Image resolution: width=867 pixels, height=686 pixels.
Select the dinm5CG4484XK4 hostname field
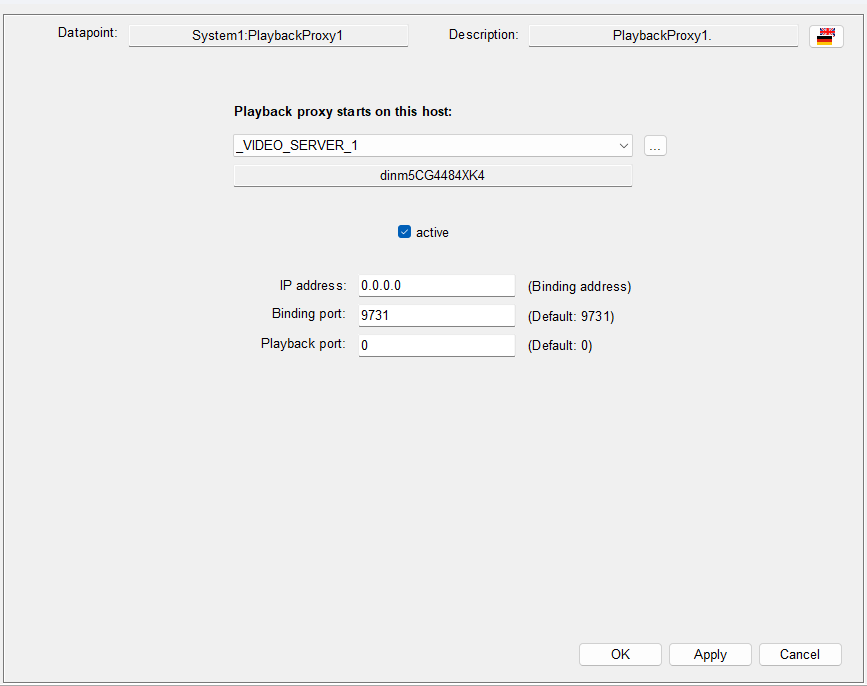tap(432, 176)
